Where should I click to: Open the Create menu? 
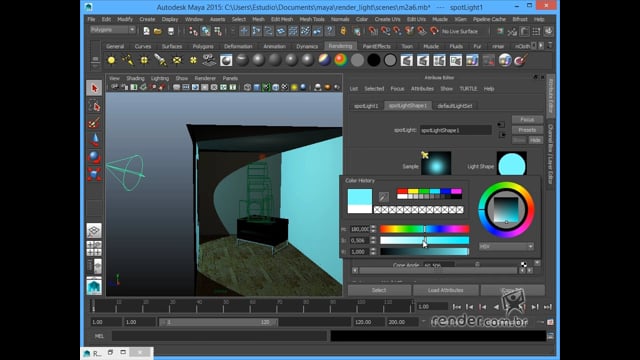pos(147,19)
